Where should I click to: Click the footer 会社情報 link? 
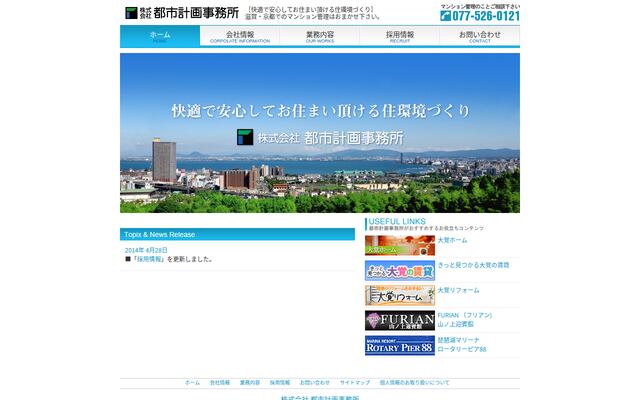[x=220, y=383]
